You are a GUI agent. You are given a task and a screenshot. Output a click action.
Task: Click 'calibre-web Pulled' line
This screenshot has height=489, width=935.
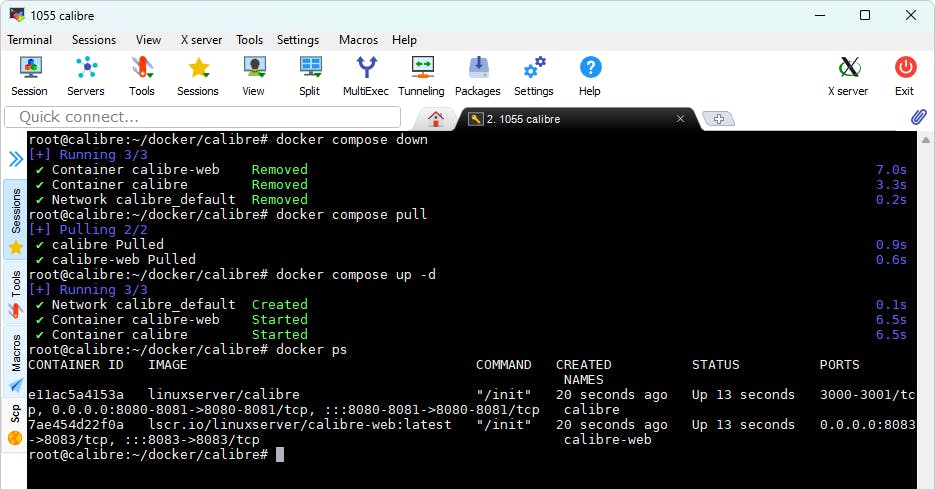(x=116, y=259)
